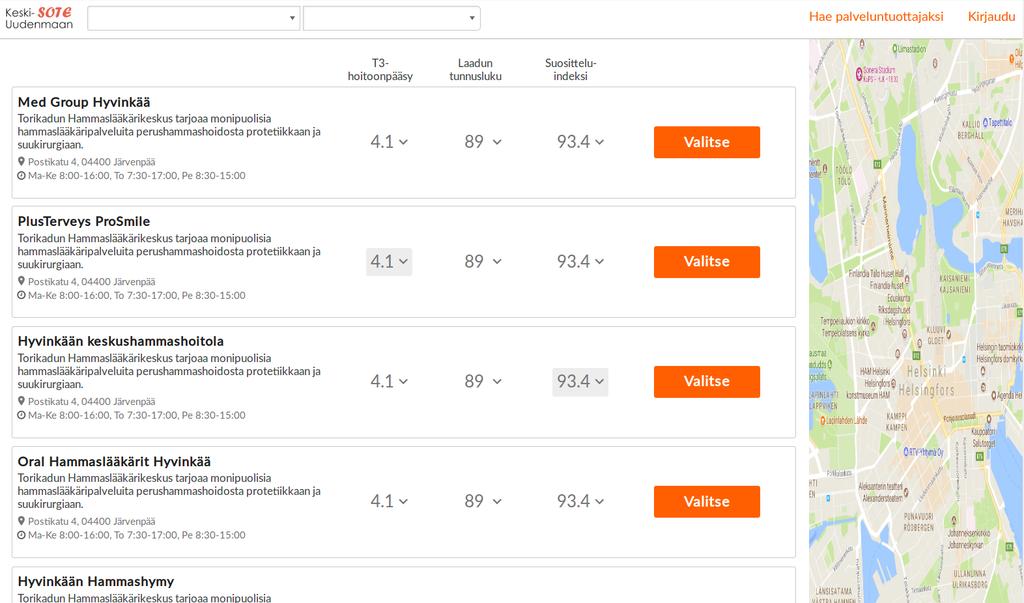Click the Suosittelu-indeksi column header

pyautogui.click(x=571, y=70)
